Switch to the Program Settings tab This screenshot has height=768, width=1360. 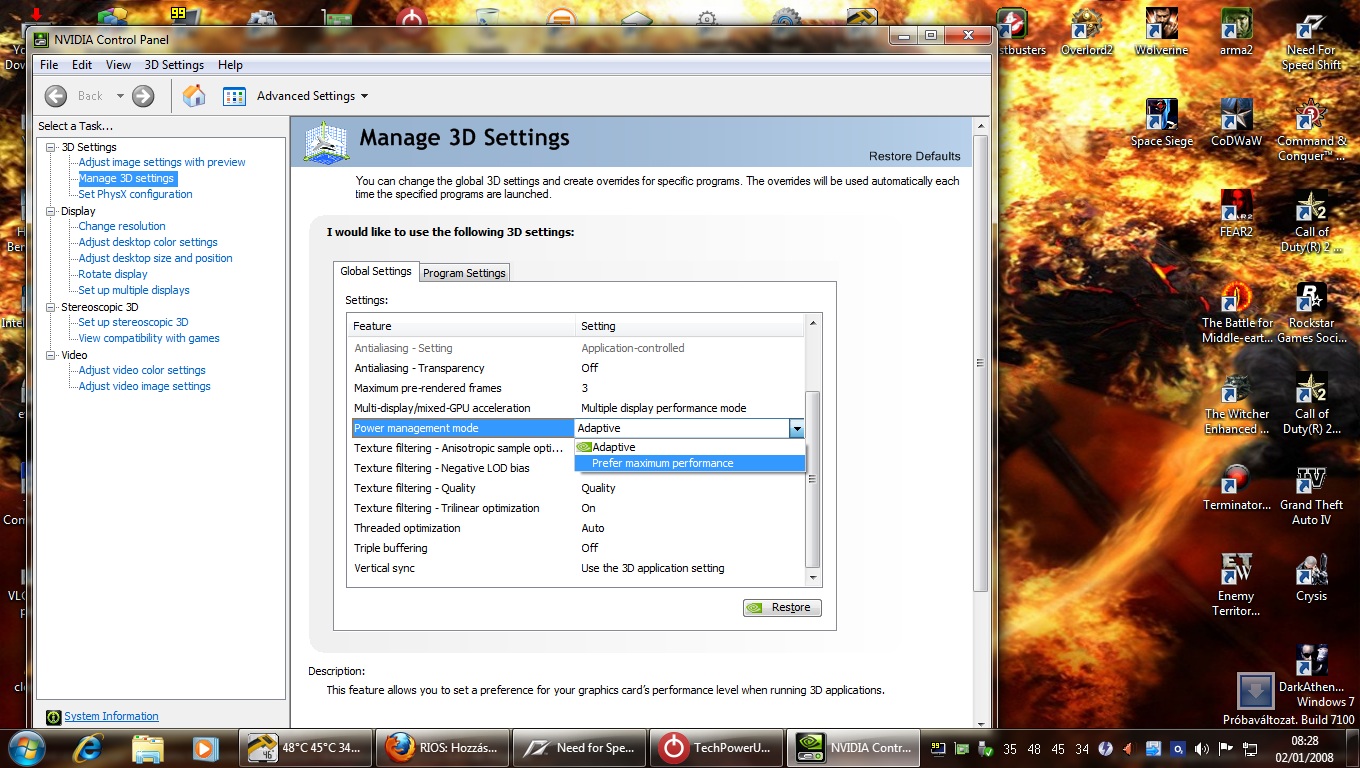tap(464, 273)
